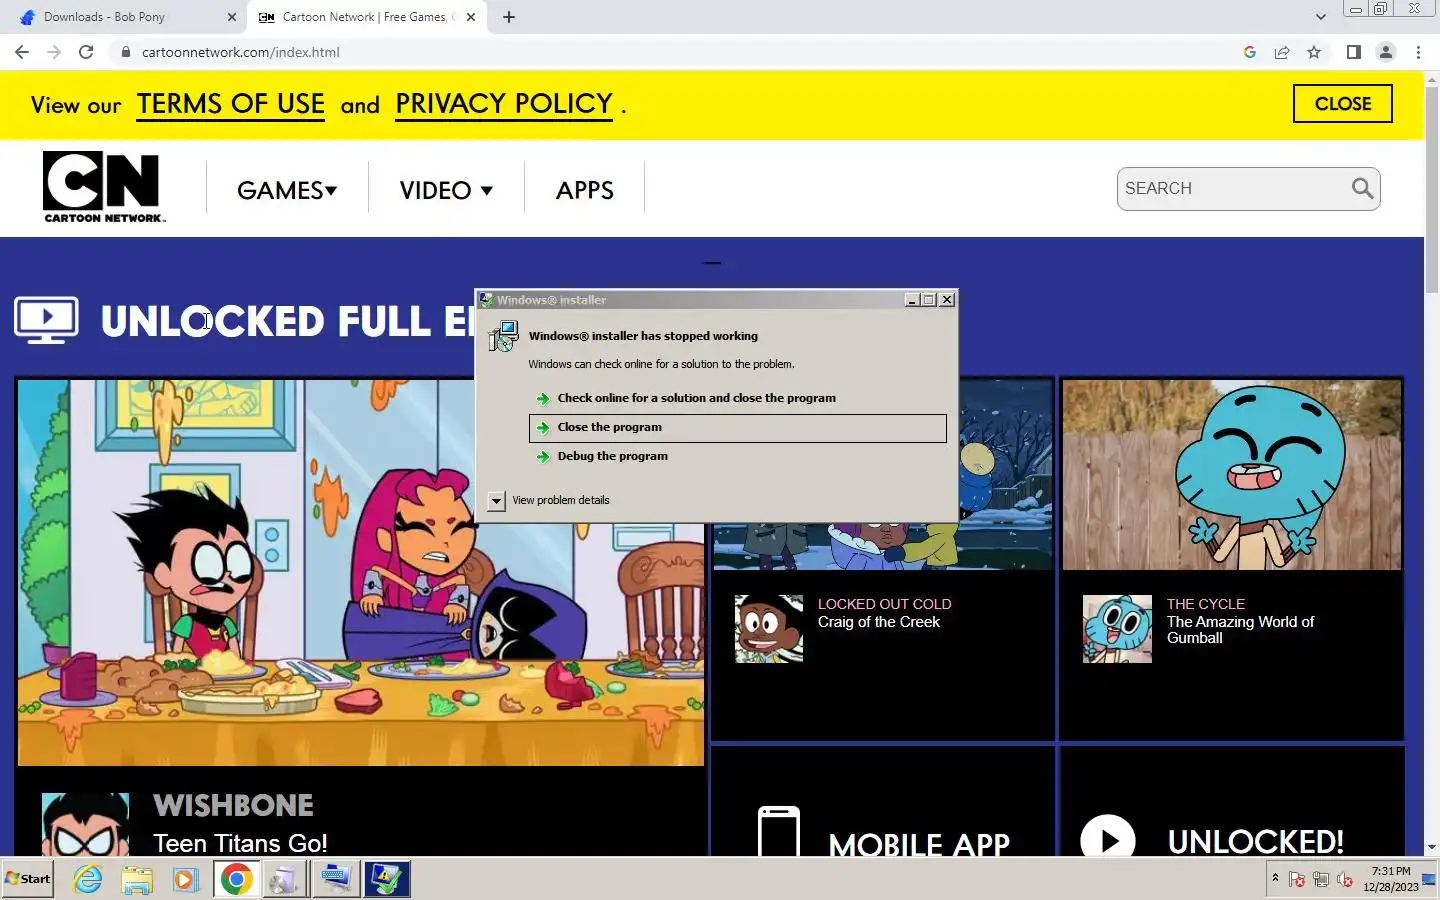The height and width of the screenshot is (900, 1440).
Task: Open Teen Titans Go featured episode image
Action: (360, 572)
